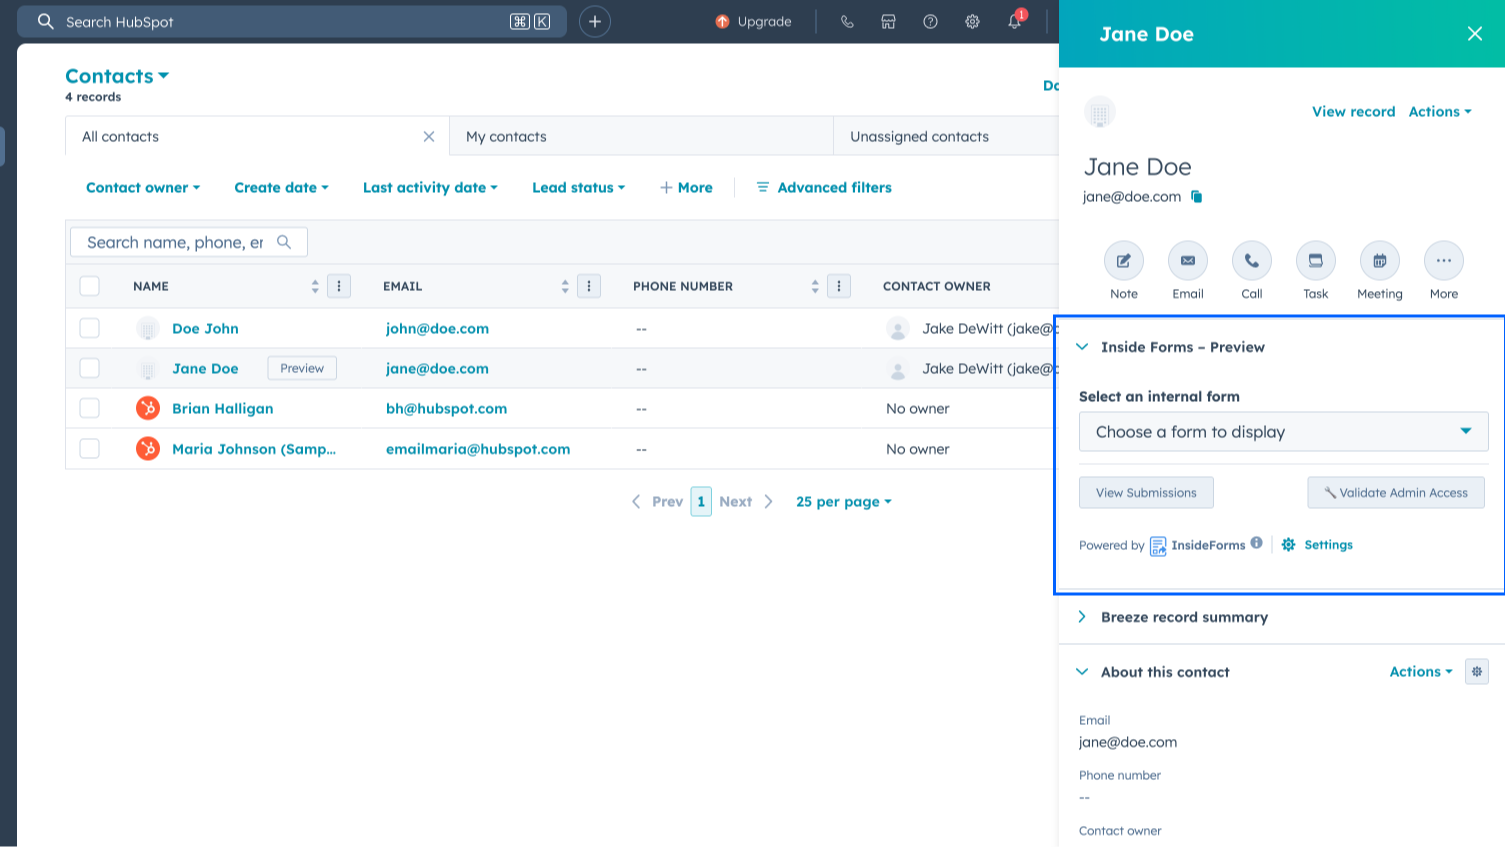Open the HubSpot marketplace icon
Viewport: 1505px width, 847px height.
[888, 21]
